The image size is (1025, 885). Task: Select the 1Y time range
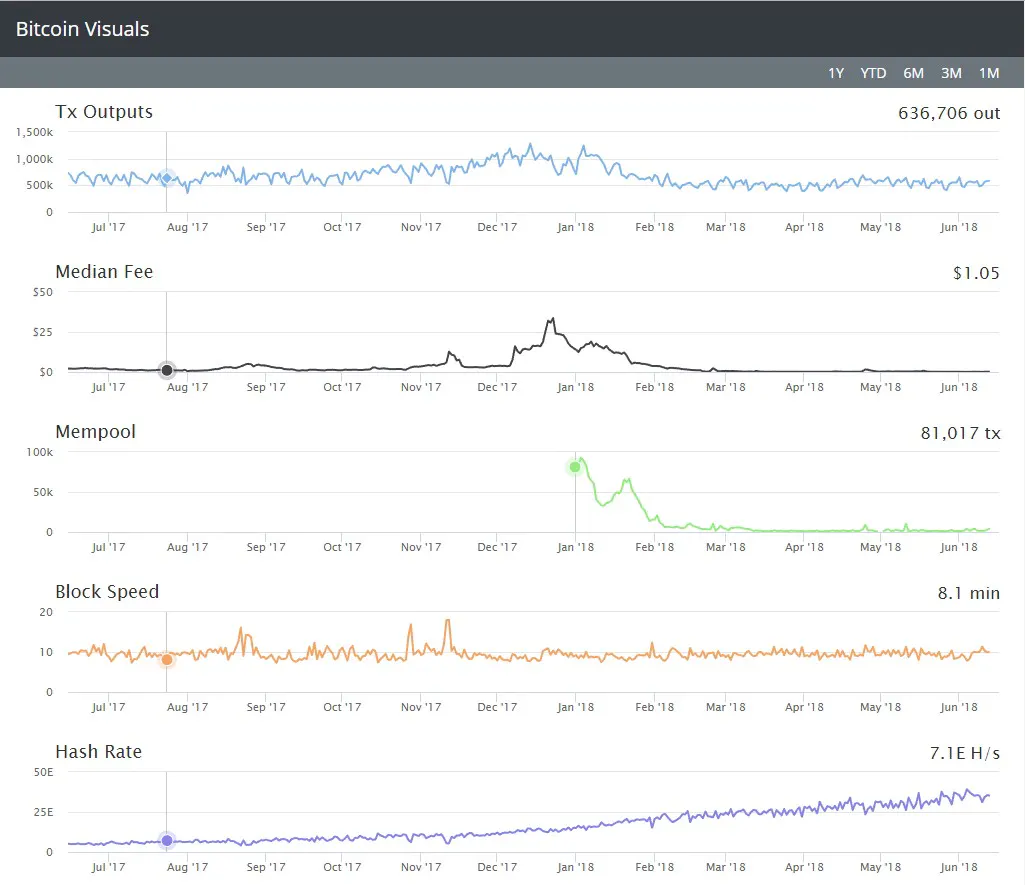[x=835, y=73]
